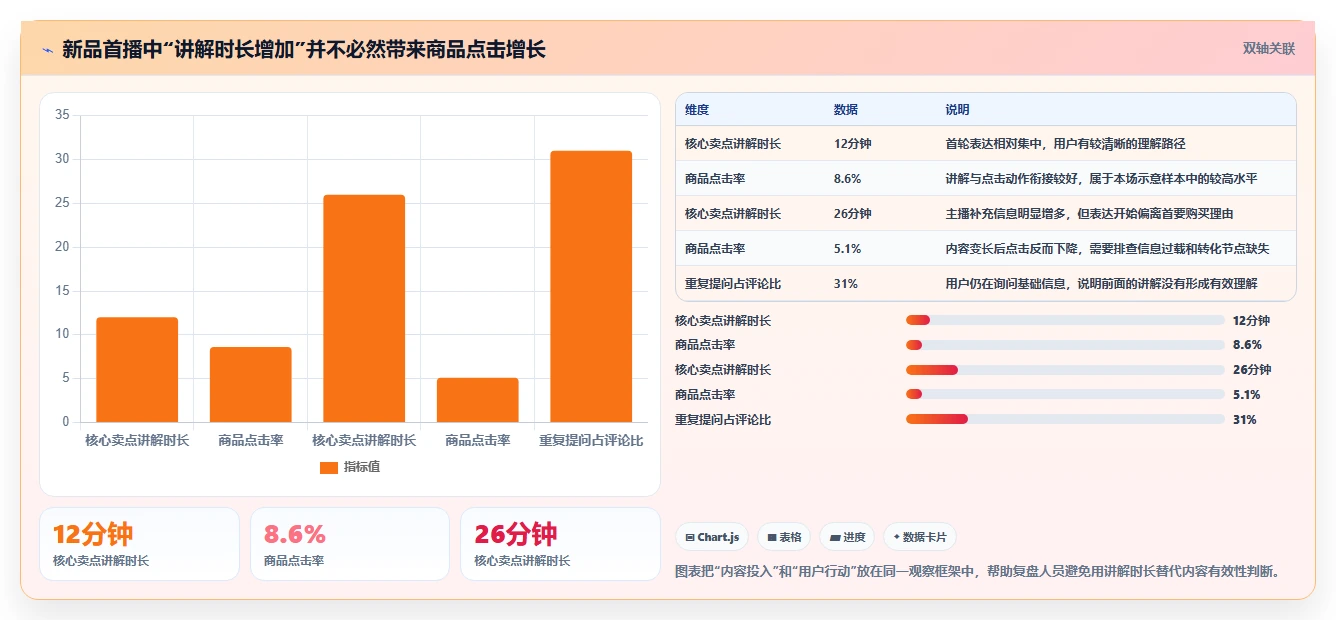Image resolution: width=1336 pixels, height=620 pixels.
Task: Click the lightning icon beside the title
Action: (47, 49)
